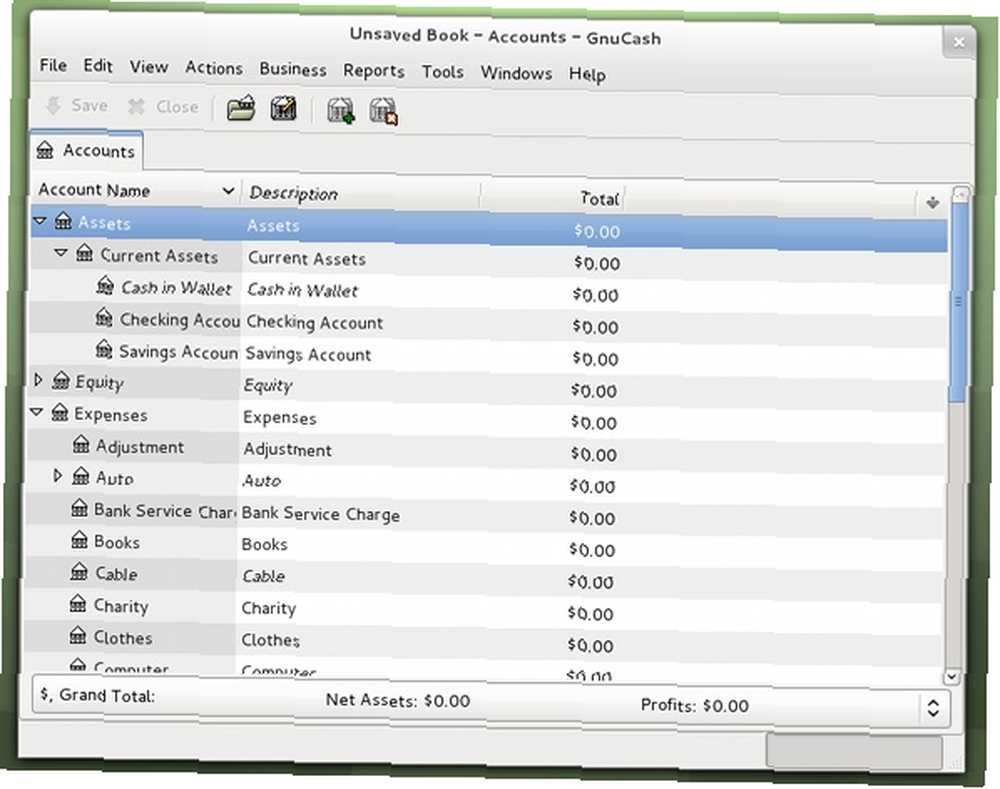
Task: Click the bank icon beside Checking Account
Action: pos(104,317)
